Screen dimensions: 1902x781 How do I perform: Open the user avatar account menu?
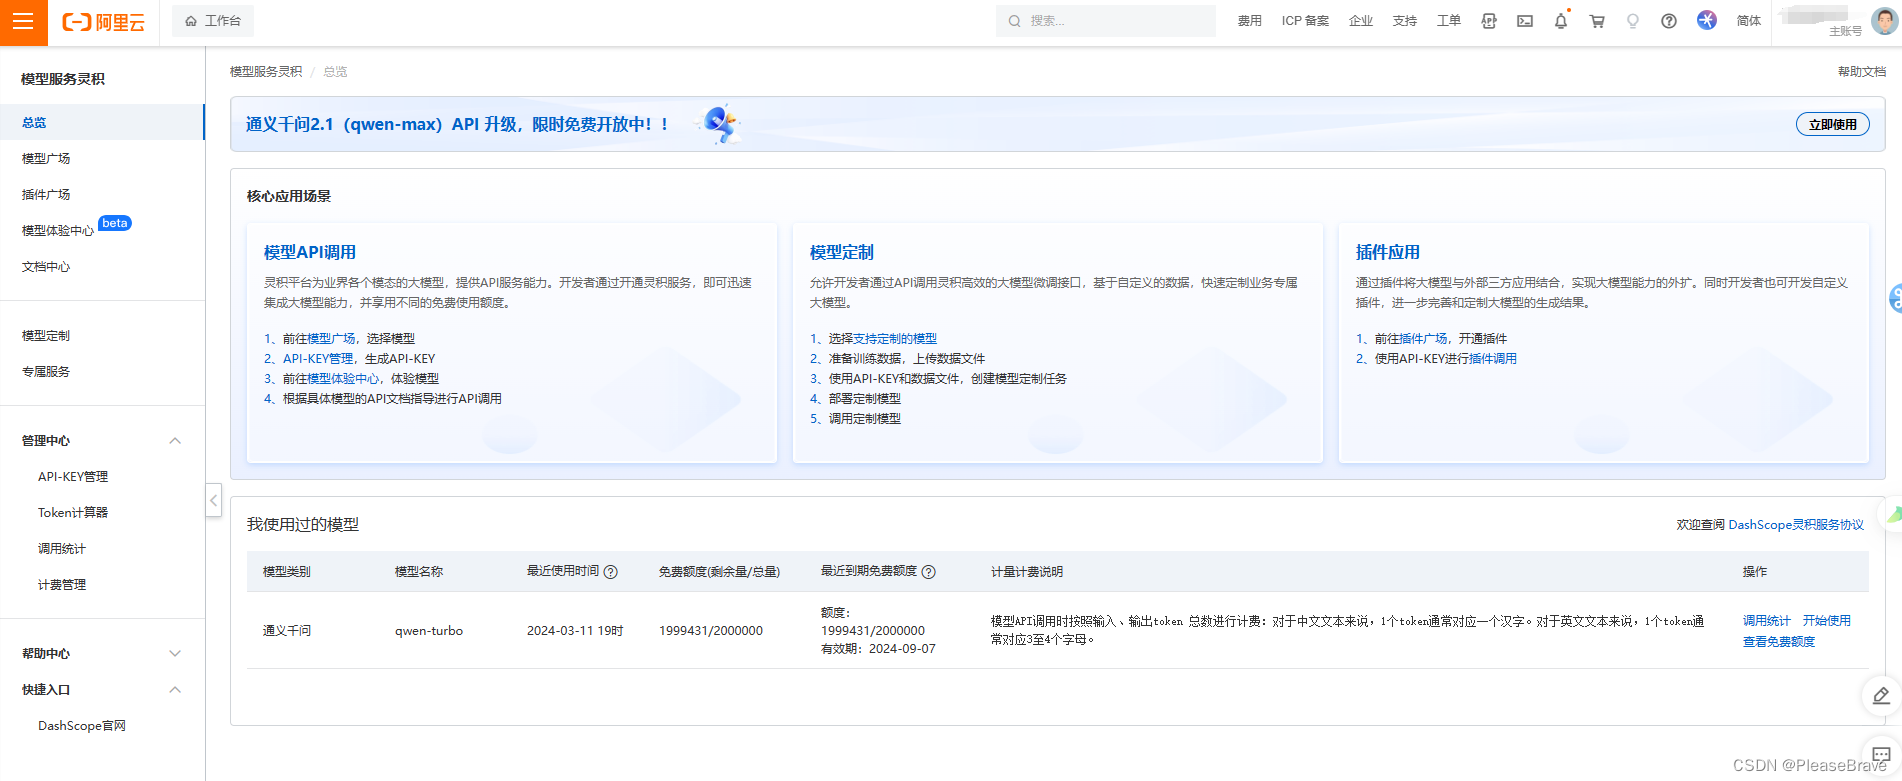pos(1884,20)
